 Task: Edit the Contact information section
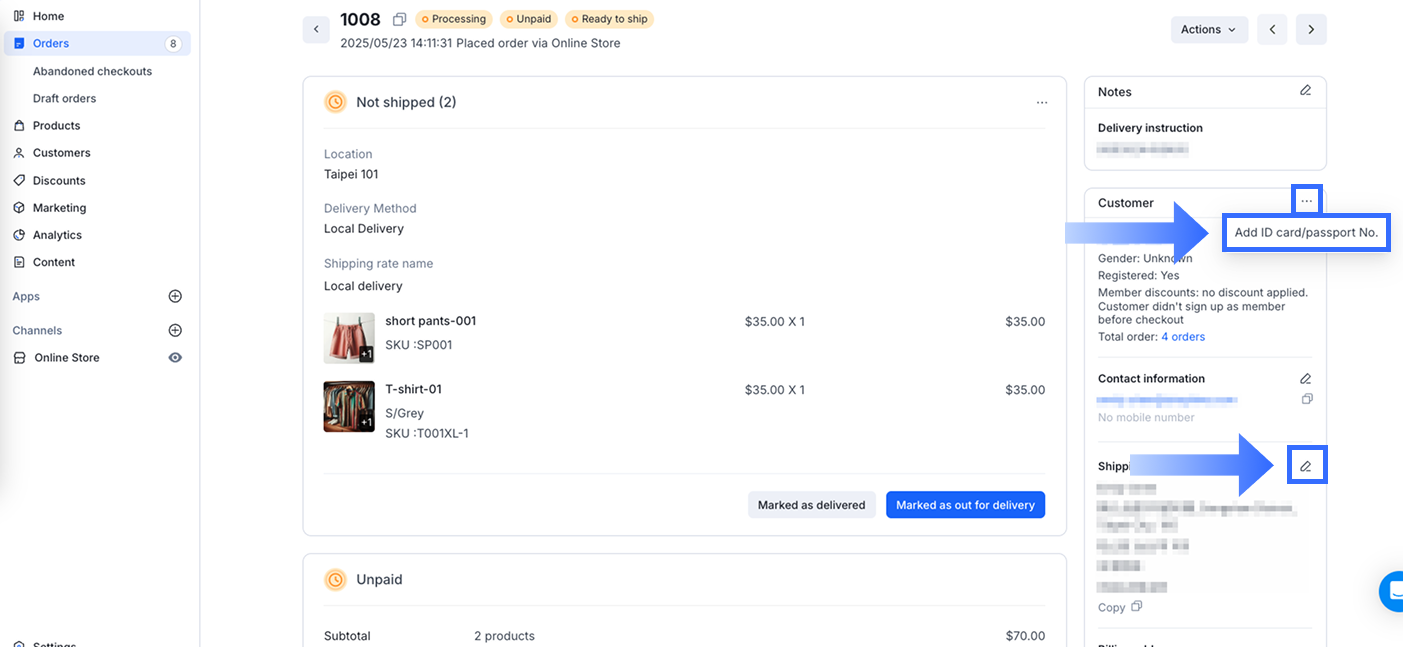(x=1305, y=379)
